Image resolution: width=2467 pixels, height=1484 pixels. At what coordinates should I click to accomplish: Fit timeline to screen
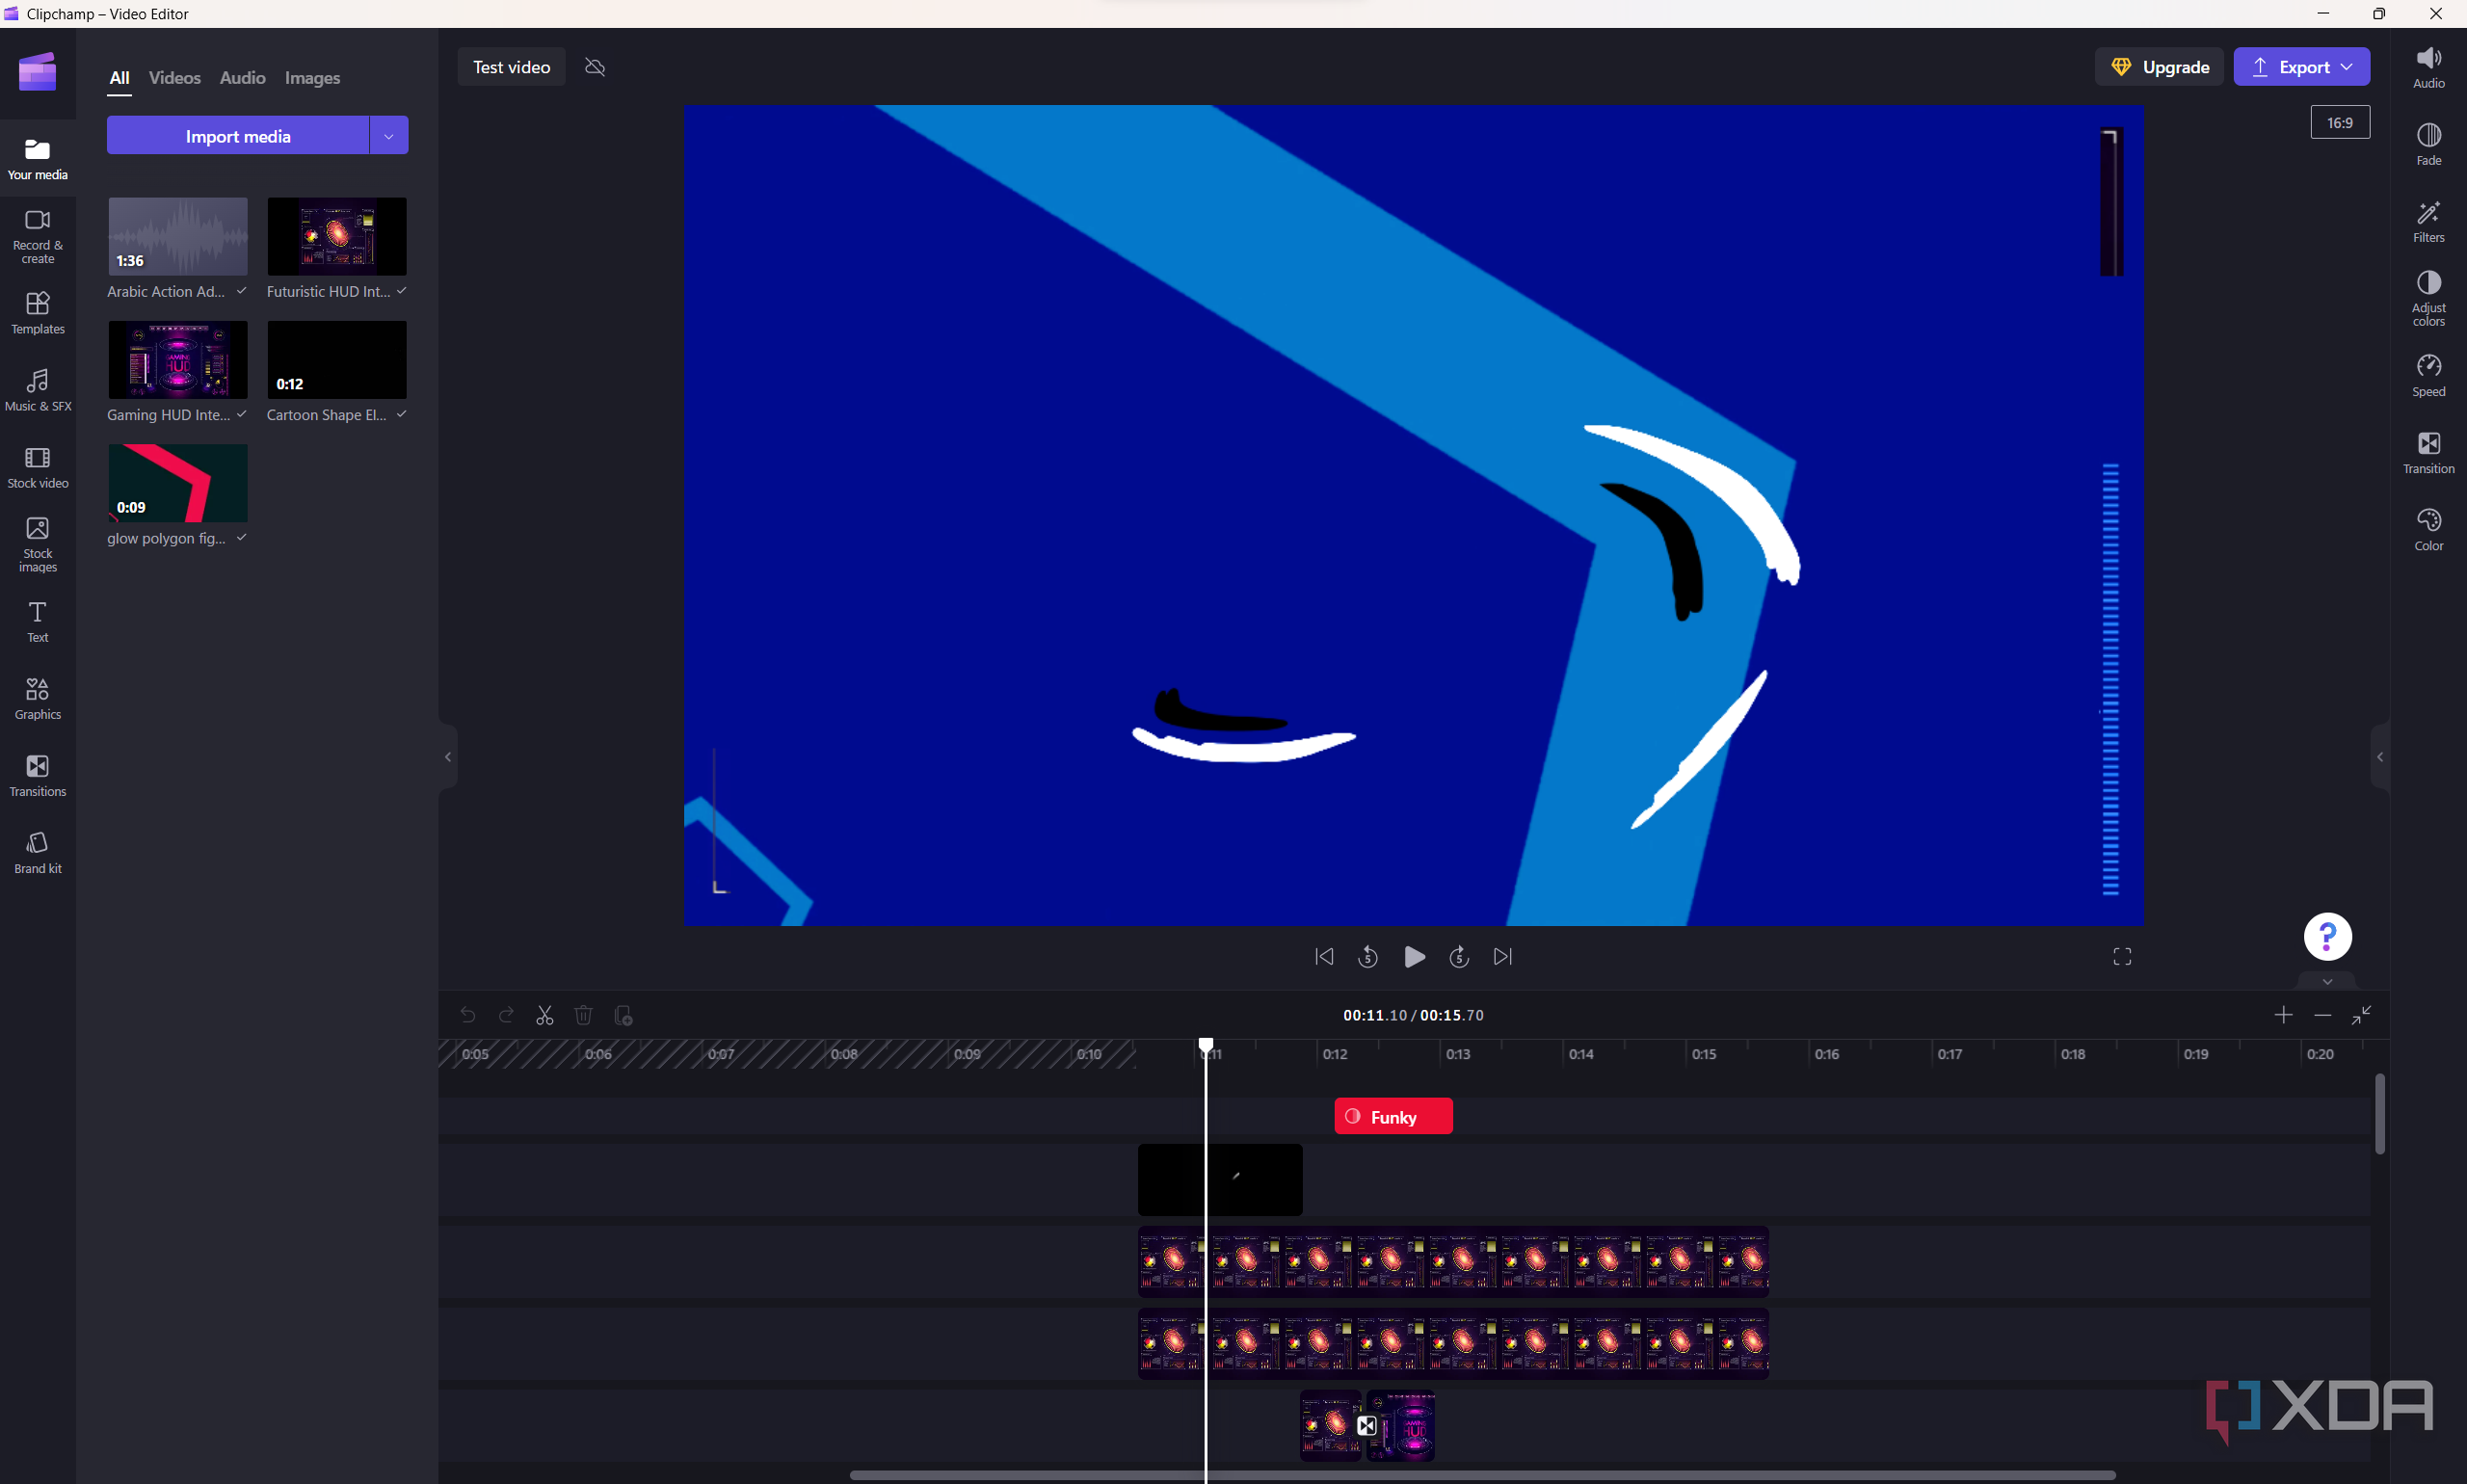pyautogui.click(x=2361, y=1015)
